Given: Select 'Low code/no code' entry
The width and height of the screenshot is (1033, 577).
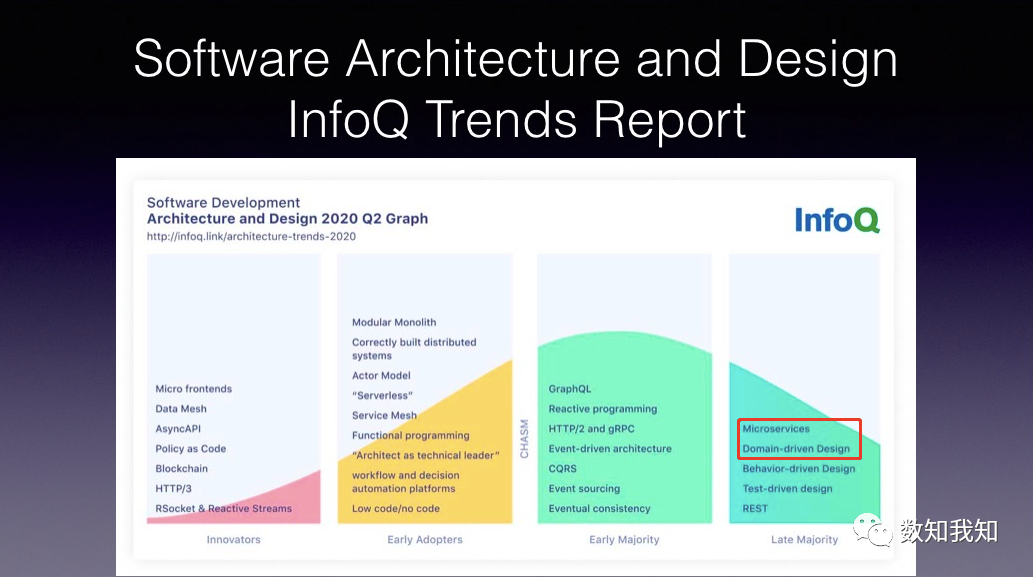Looking at the screenshot, I should coord(395,508).
